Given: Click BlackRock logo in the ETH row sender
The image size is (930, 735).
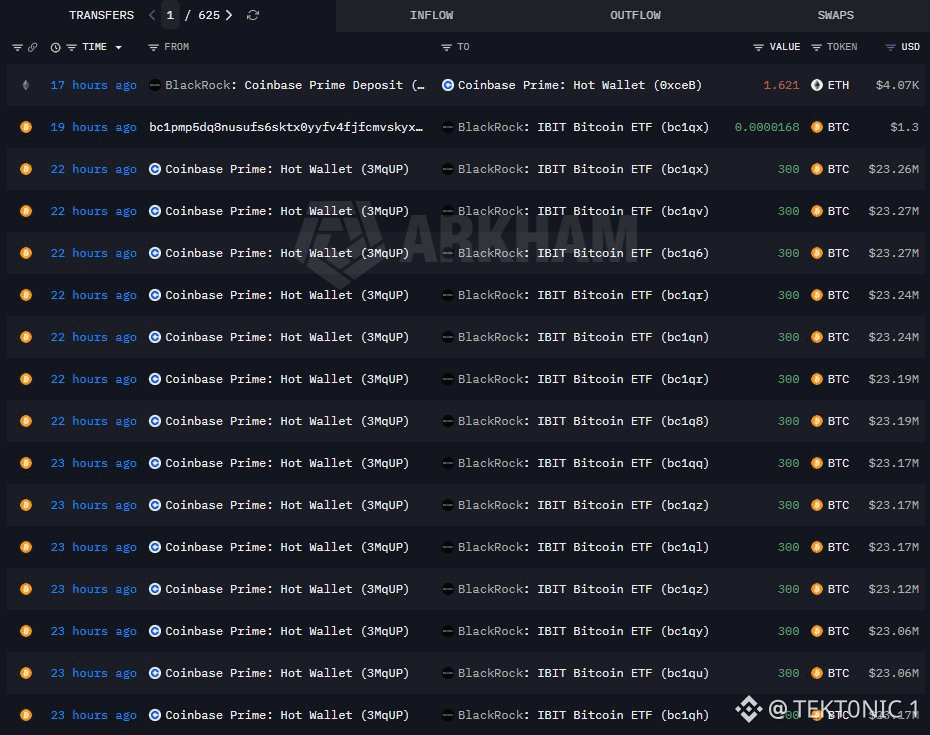Looking at the screenshot, I should (155, 85).
